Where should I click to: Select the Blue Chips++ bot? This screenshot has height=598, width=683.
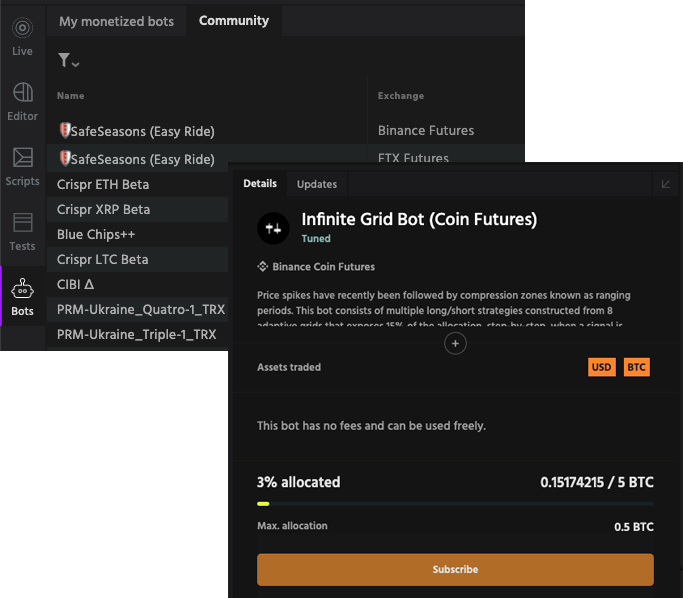coord(137,234)
